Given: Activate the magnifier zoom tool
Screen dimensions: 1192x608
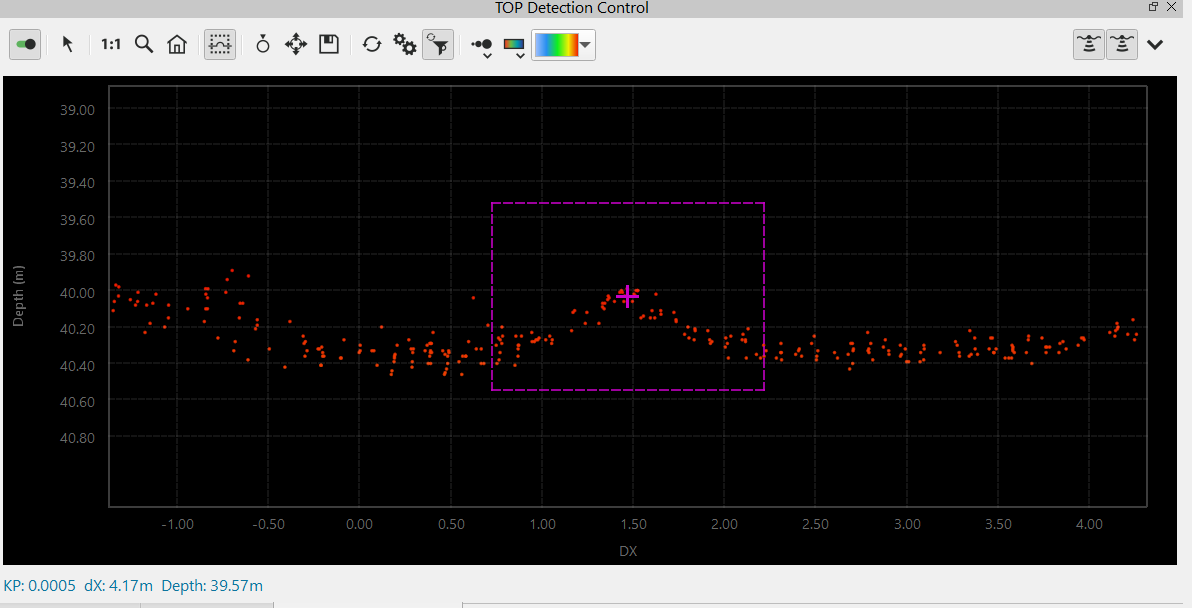Looking at the screenshot, I should [x=144, y=45].
